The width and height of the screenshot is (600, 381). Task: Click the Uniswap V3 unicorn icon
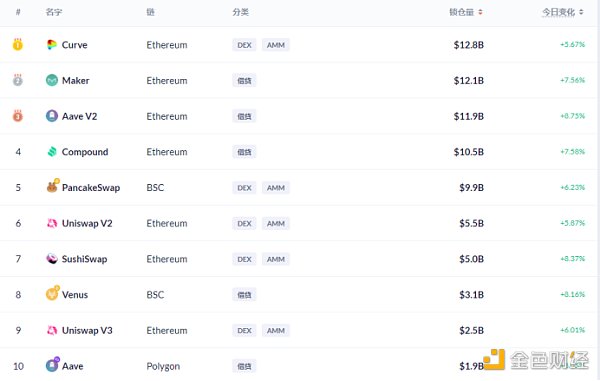point(52,330)
